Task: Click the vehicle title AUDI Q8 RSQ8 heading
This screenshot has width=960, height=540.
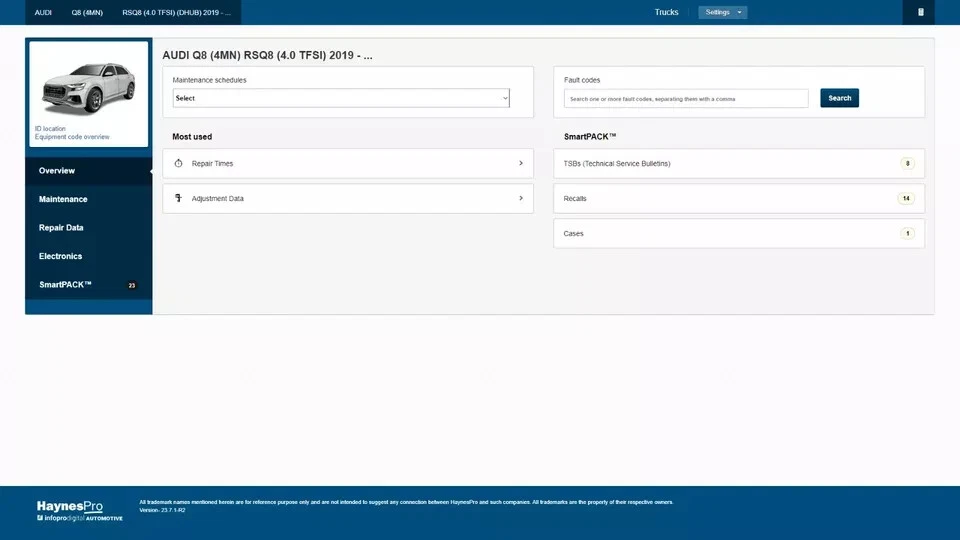Action: [267, 55]
